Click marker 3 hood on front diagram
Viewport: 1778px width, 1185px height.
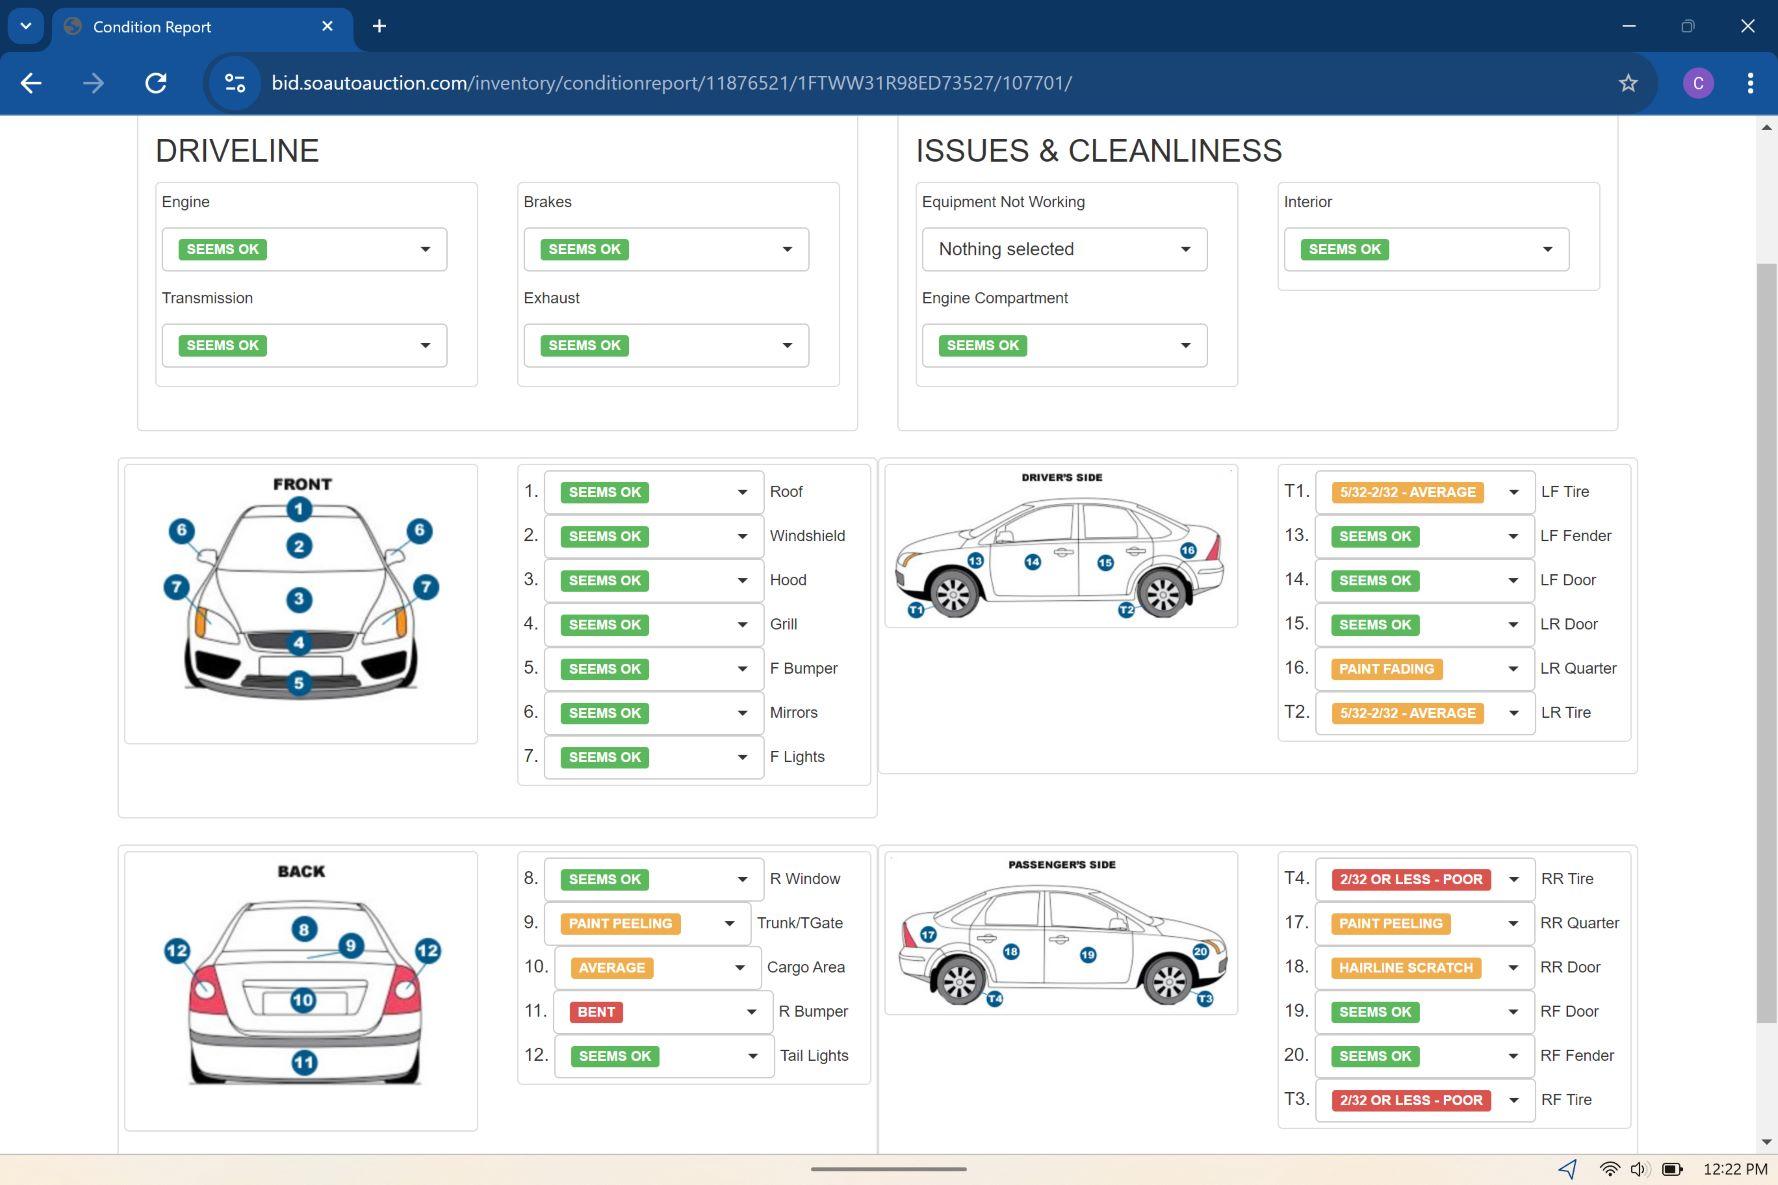point(299,600)
